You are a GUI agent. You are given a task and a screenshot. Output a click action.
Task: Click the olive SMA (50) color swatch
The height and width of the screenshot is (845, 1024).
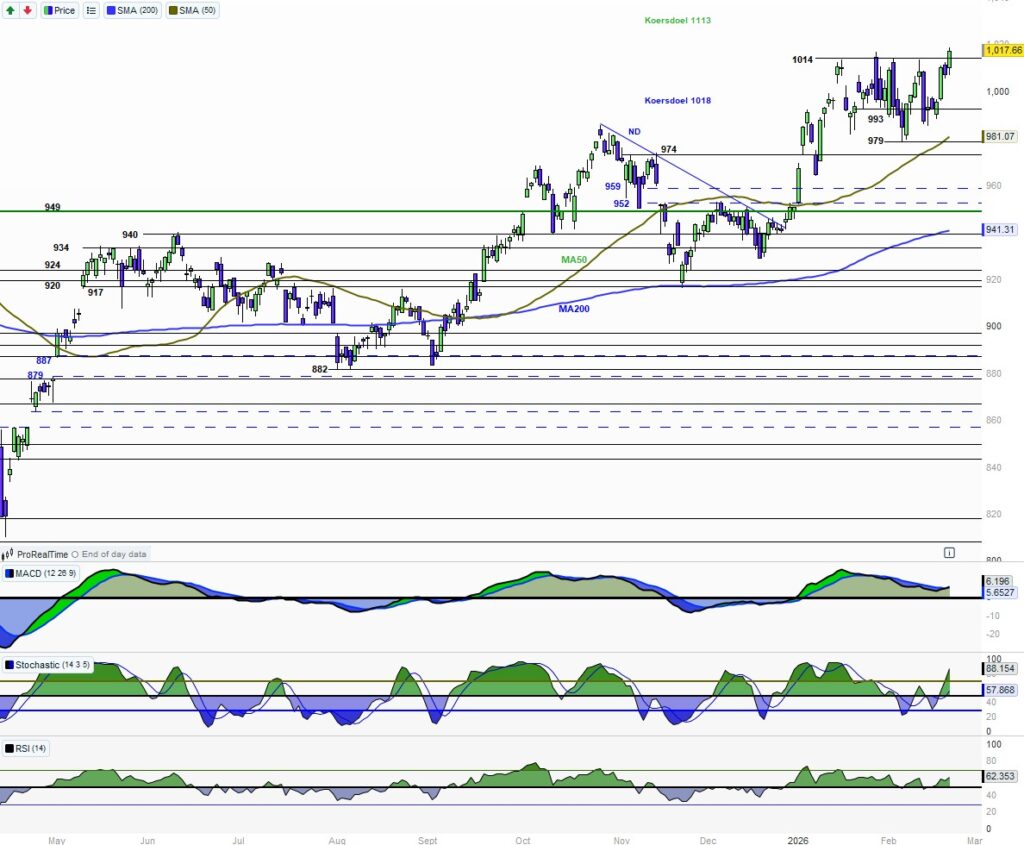click(x=172, y=10)
